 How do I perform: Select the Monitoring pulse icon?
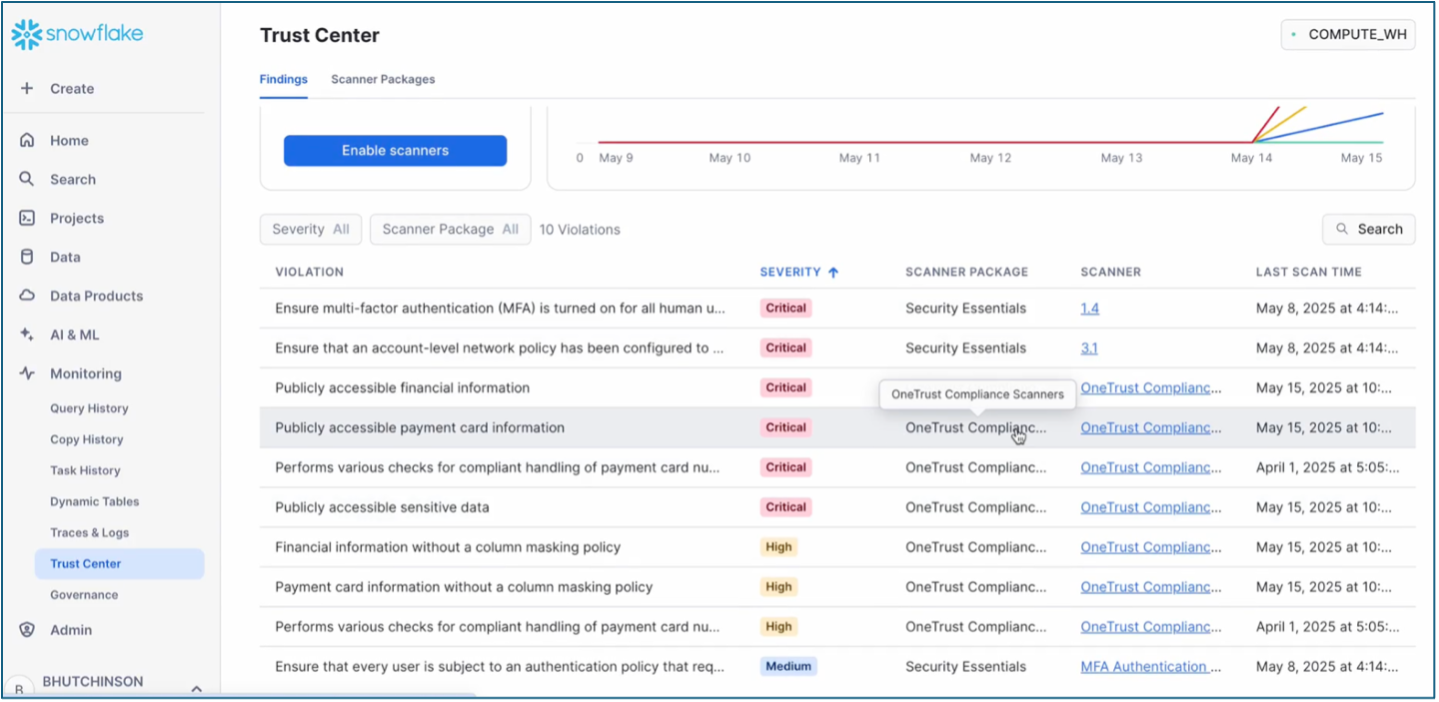(x=26, y=373)
